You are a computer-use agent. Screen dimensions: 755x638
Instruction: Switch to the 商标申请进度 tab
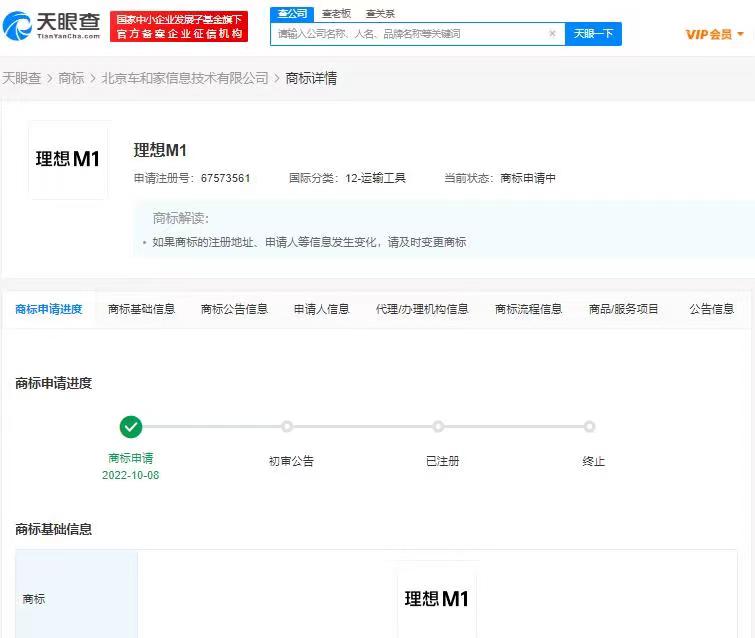(49, 309)
